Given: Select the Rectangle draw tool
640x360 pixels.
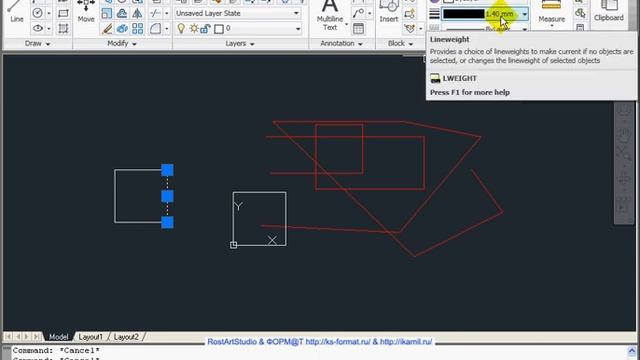Looking at the screenshot, I should 63,13.
